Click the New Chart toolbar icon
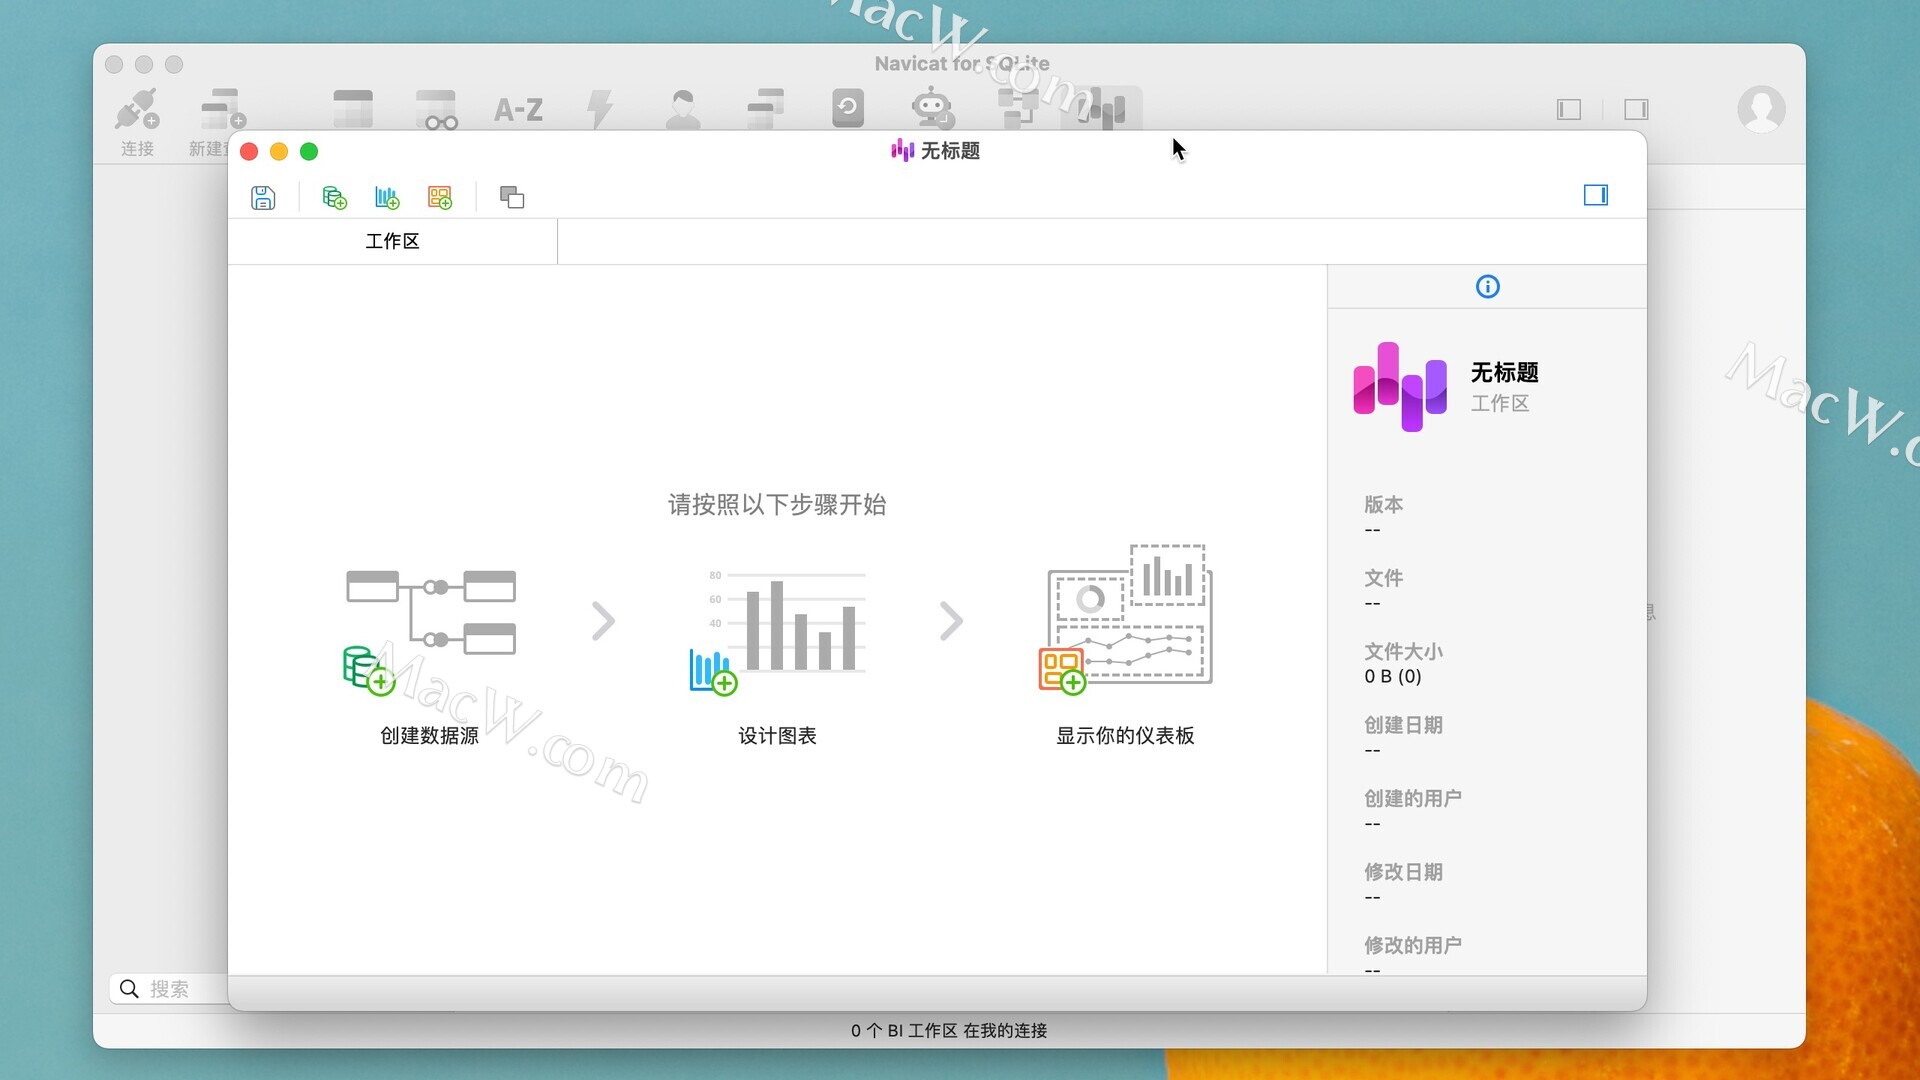The width and height of the screenshot is (1920, 1080). [x=387, y=197]
